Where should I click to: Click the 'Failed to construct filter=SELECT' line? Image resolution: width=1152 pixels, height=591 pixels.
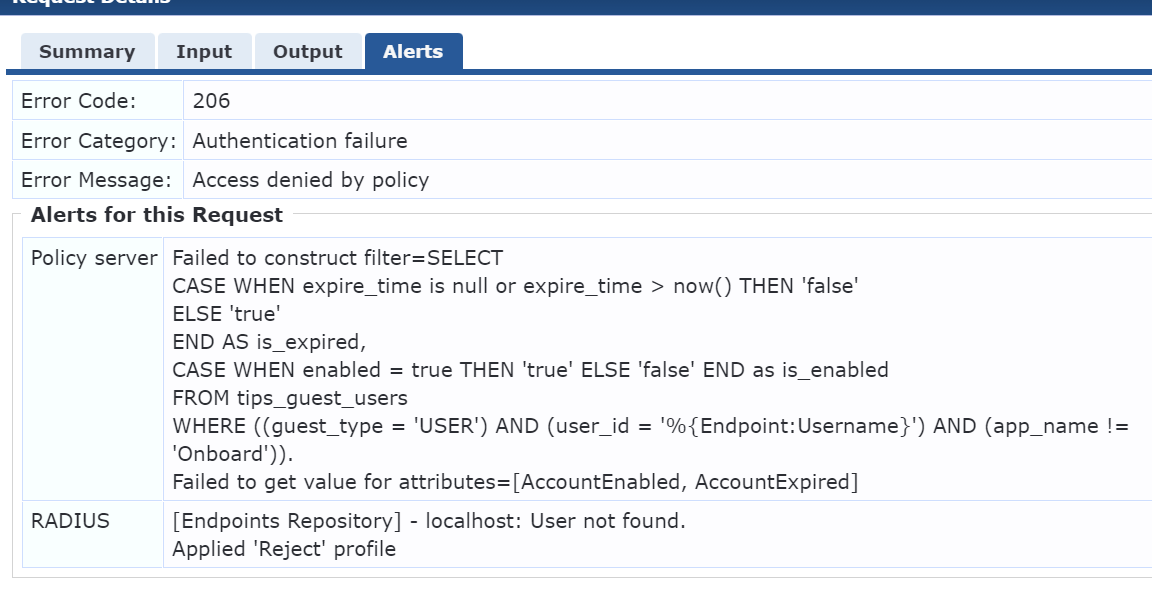pos(338,258)
